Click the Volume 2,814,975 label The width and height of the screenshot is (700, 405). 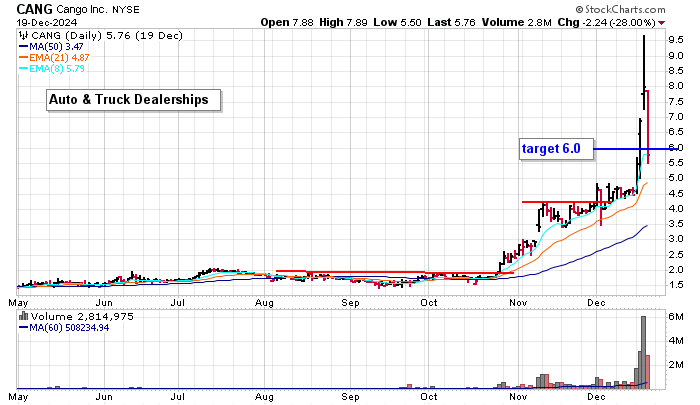pos(82,317)
